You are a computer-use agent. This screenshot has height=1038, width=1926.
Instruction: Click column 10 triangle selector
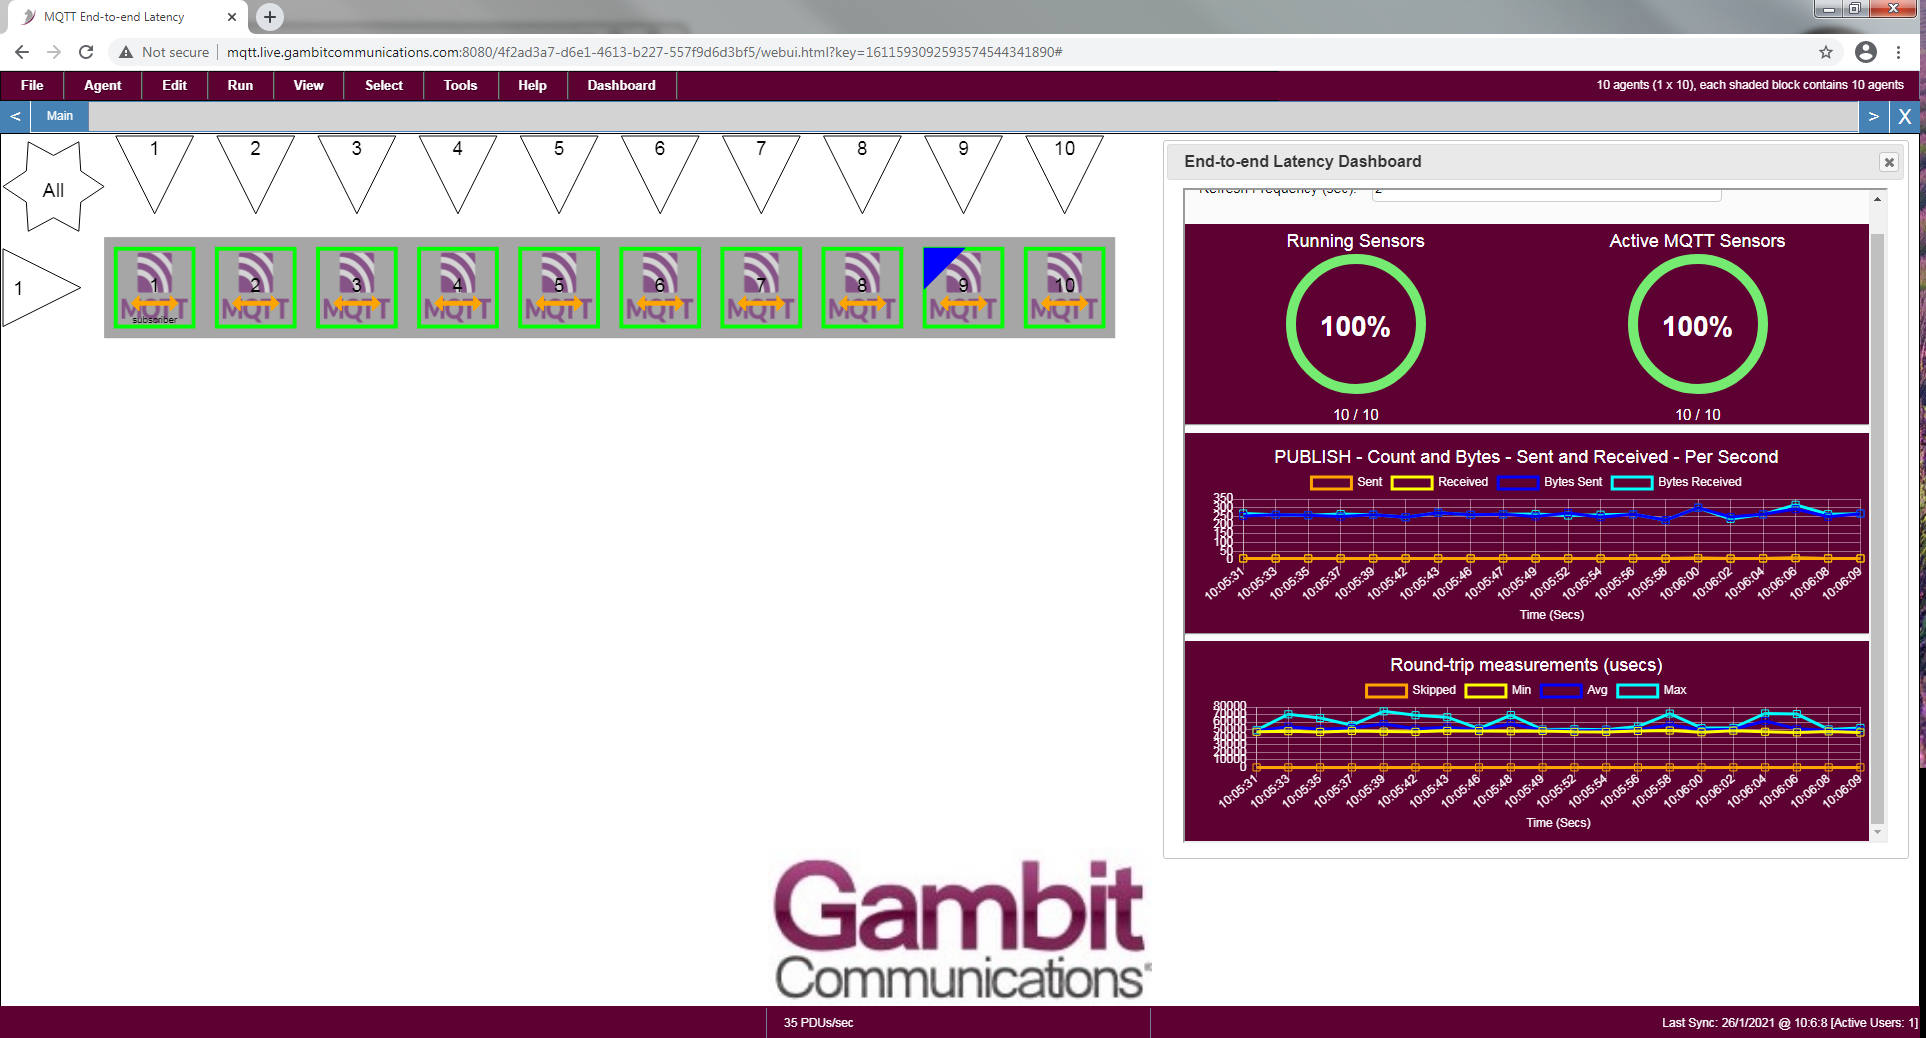(x=1064, y=167)
